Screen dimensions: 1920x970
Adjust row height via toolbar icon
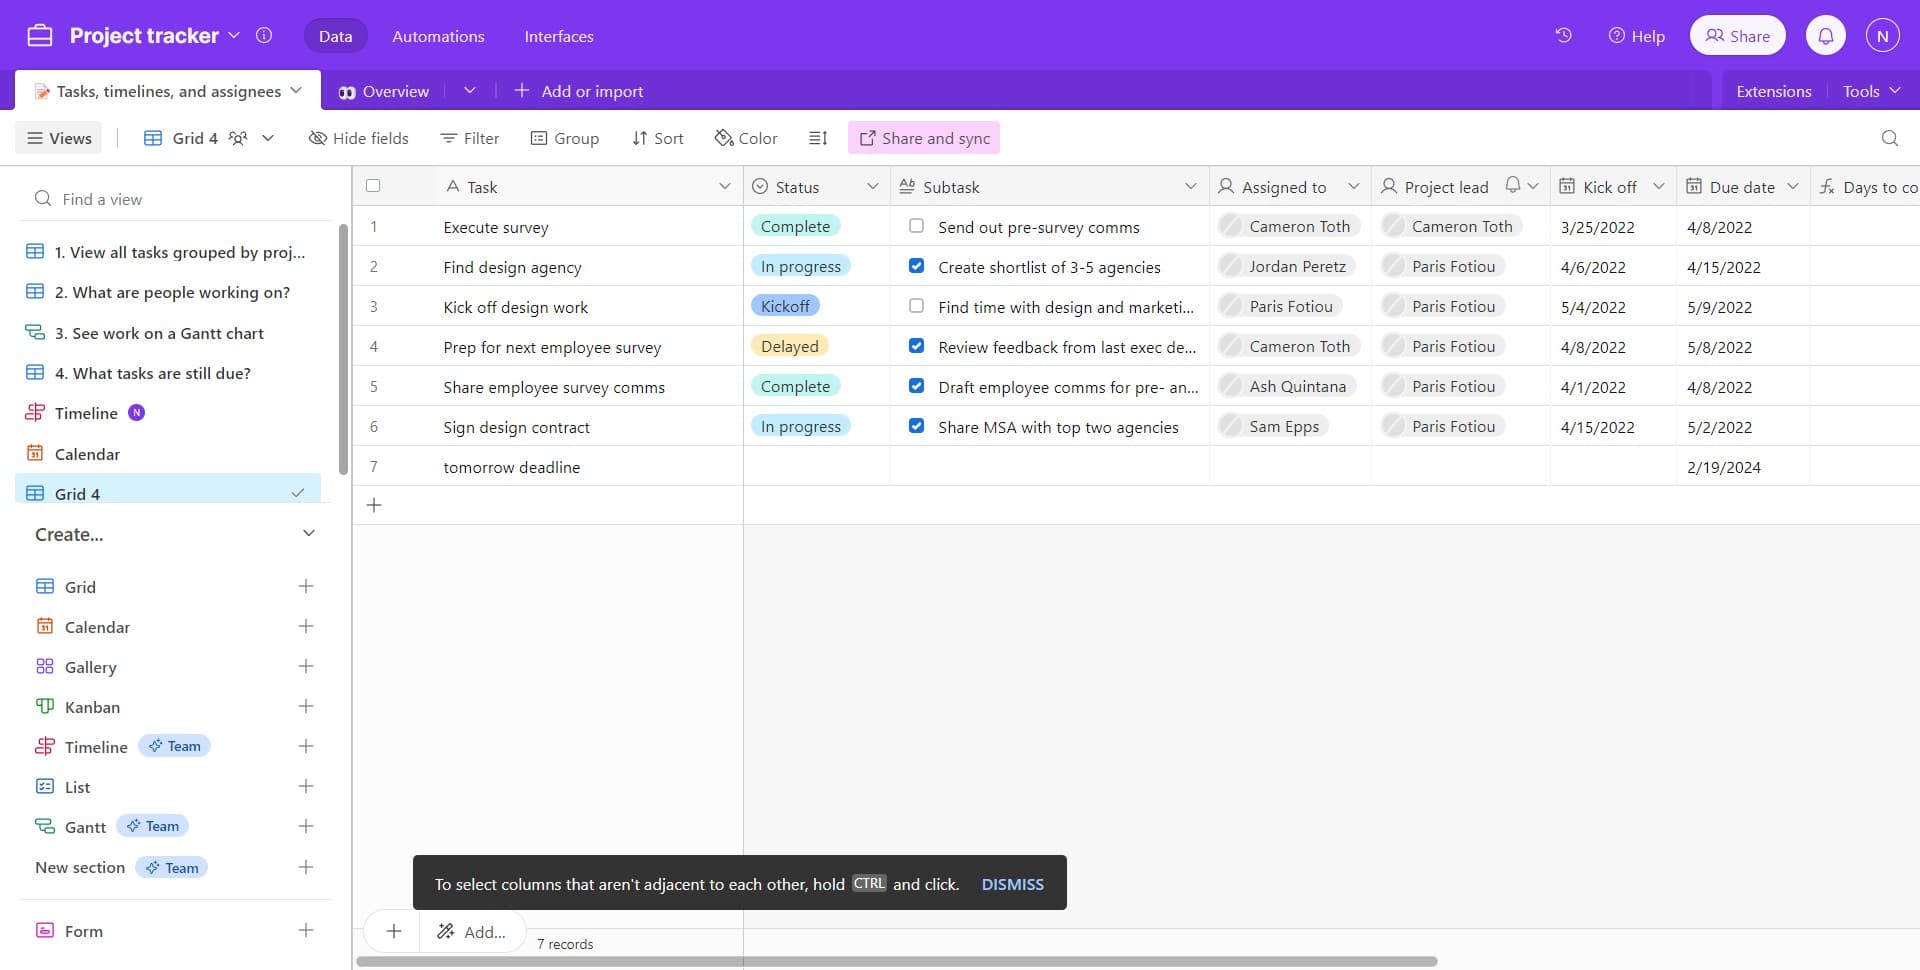818,138
